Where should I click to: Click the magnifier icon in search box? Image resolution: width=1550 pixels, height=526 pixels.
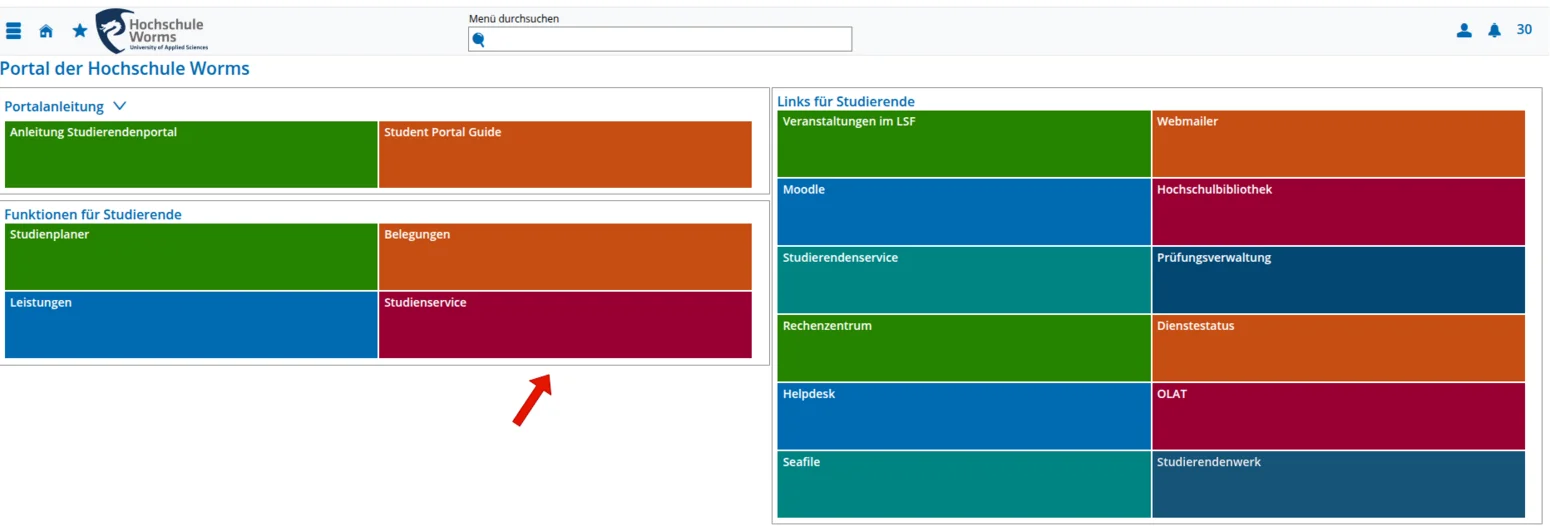(478, 40)
